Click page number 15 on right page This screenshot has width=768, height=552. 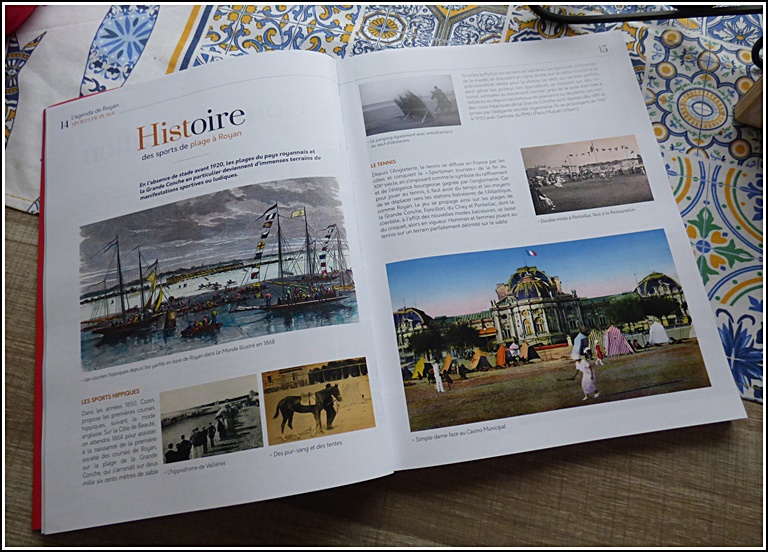click(x=602, y=47)
